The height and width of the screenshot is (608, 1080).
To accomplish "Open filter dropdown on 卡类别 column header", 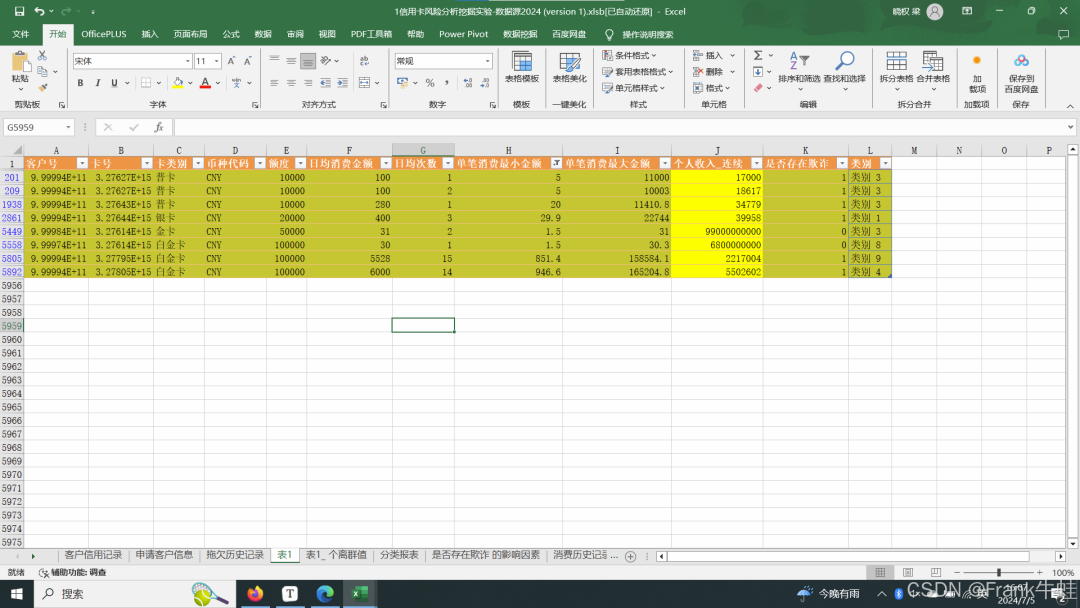I will pyautogui.click(x=198, y=163).
